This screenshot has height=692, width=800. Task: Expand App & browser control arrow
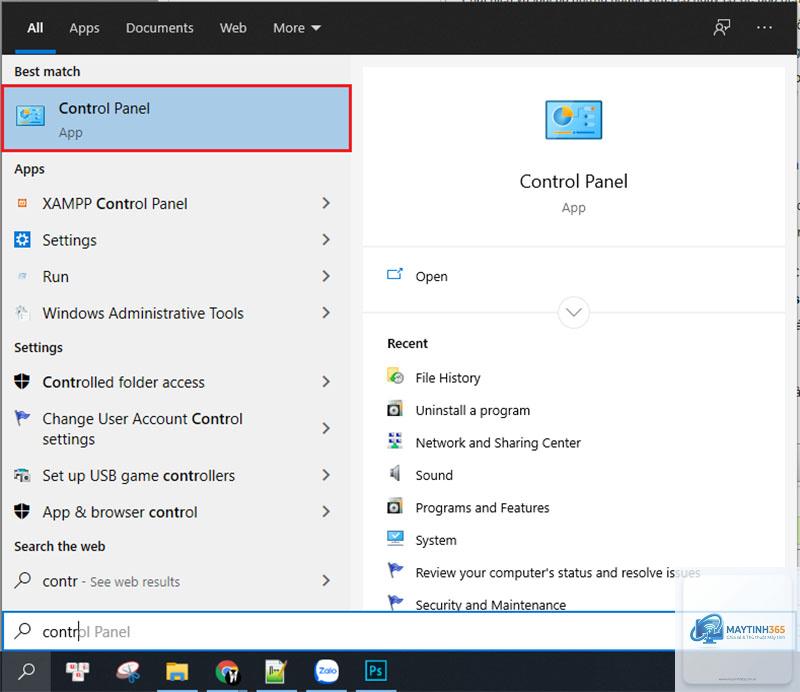tap(326, 511)
